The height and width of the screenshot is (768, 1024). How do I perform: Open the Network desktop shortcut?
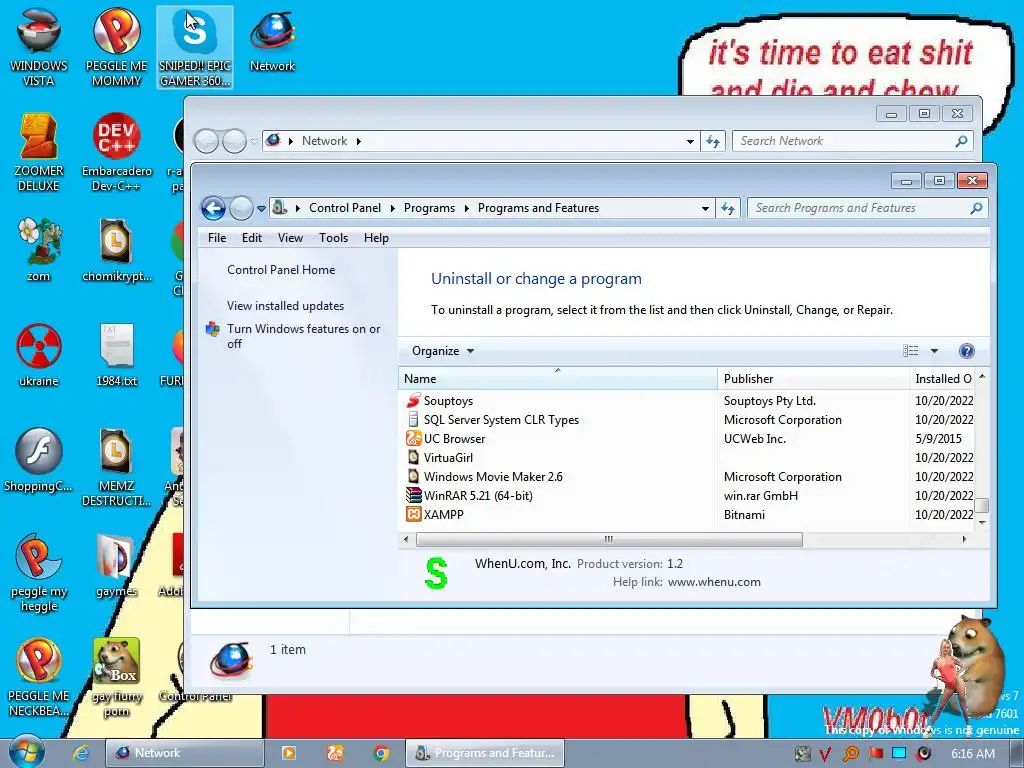(x=272, y=40)
